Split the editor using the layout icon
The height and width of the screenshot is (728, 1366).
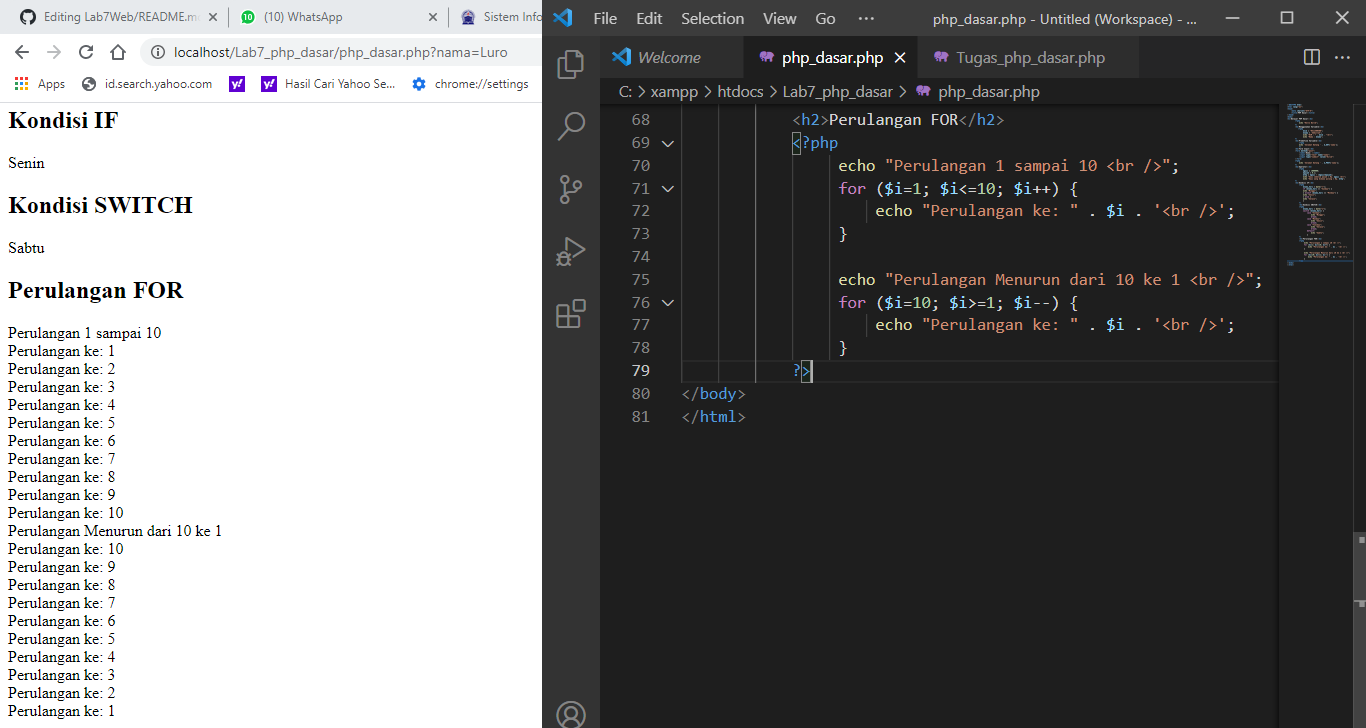pyautogui.click(x=1311, y=57)
